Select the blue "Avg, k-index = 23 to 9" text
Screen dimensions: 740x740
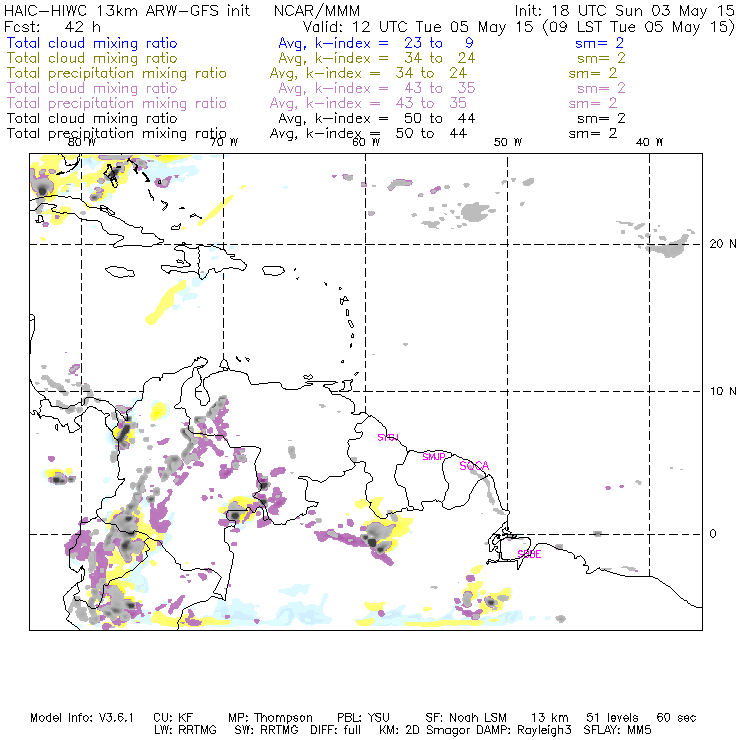(376, 43)
